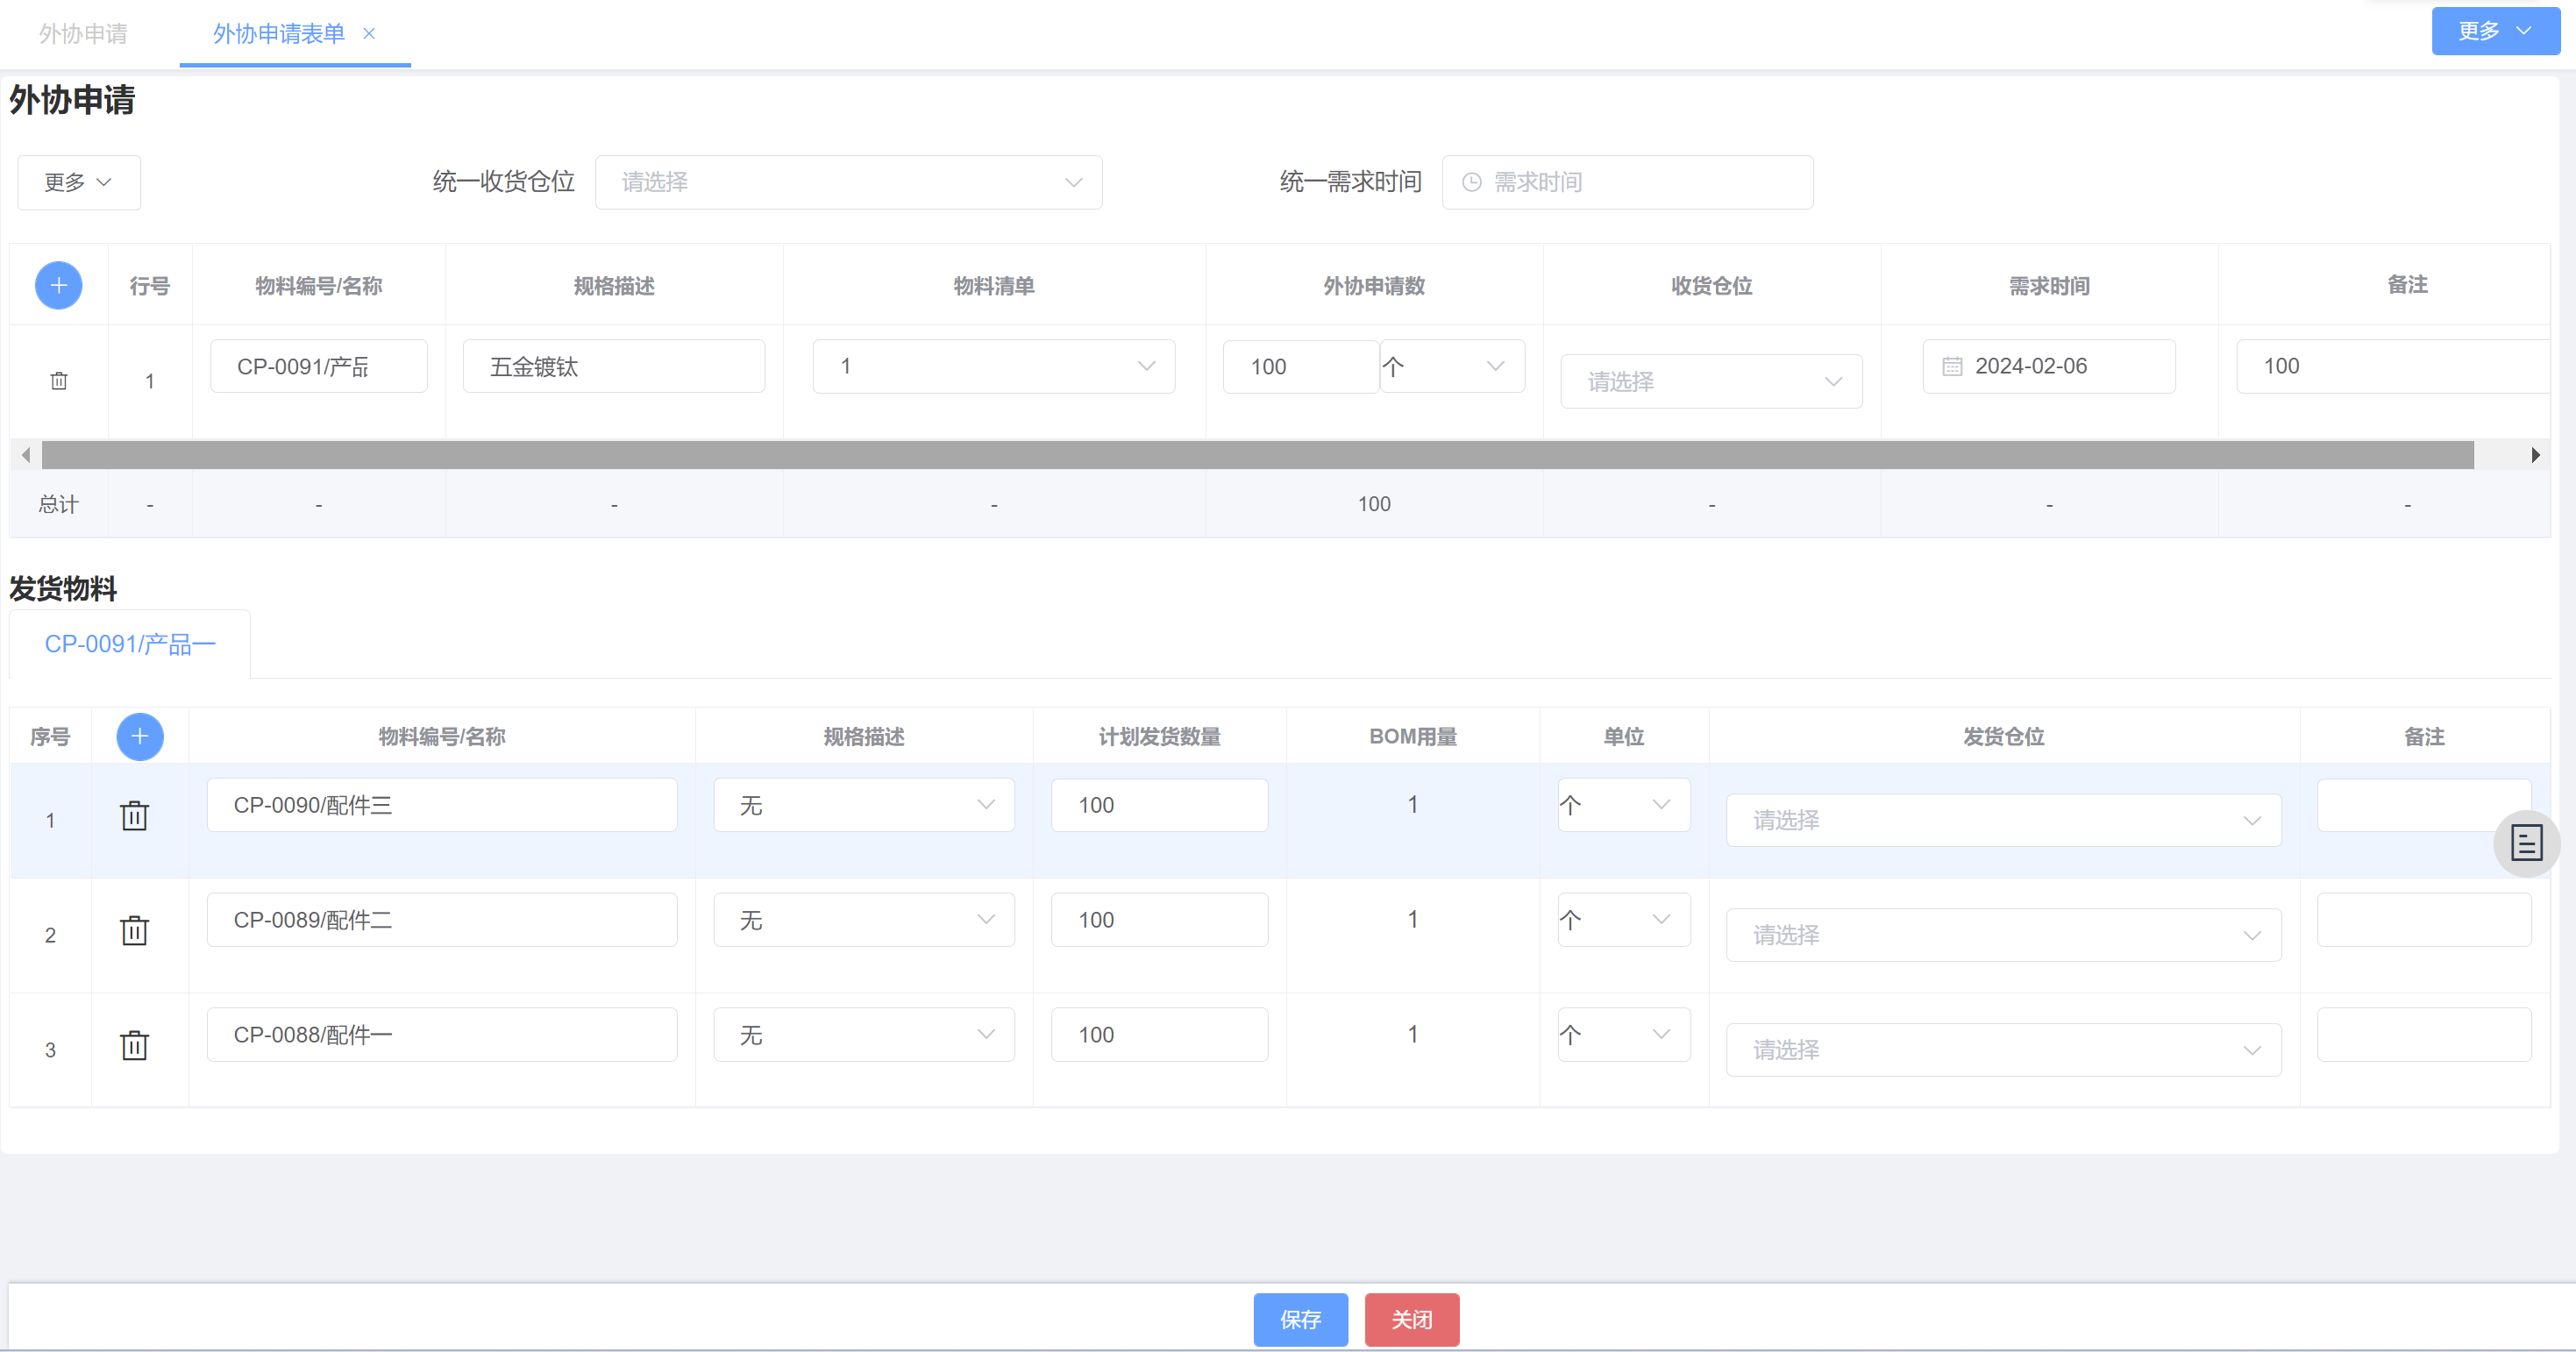The image size is (2576, 1352).
Task: Open the top-right blue 更多 dropdown
Action: coord(2495,31)
